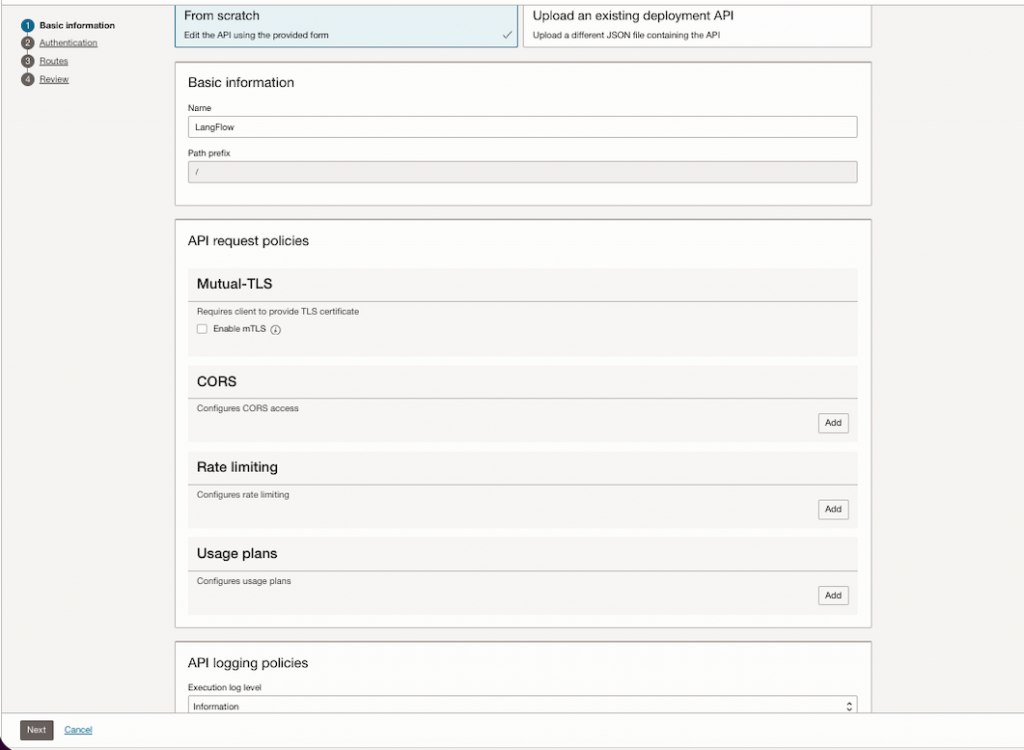The width and height of the screenshot is (1024, 750).
Task: Go to the Authentication step
Action: [x=68, y=43]
